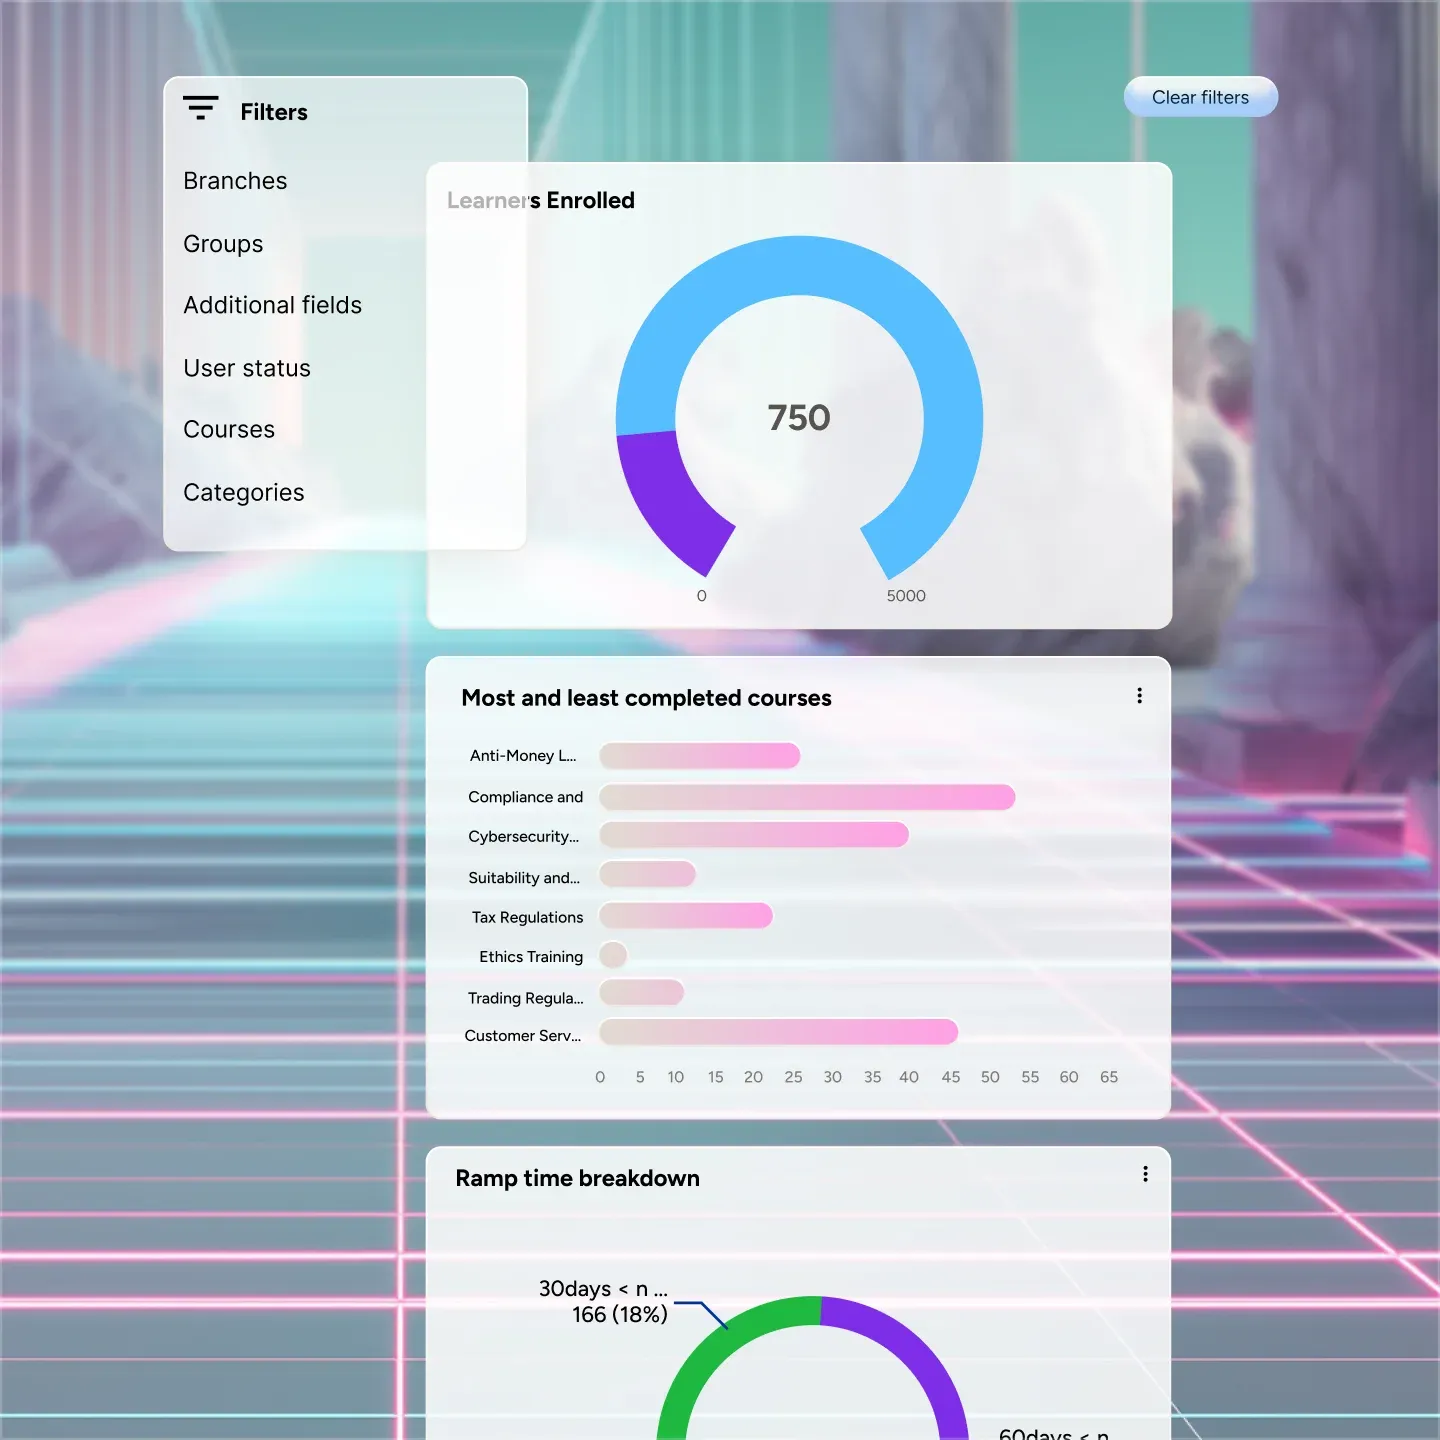Click the 750 value in the gauge
Viewport: 1440px width, 1440px height.
[799, 418]
